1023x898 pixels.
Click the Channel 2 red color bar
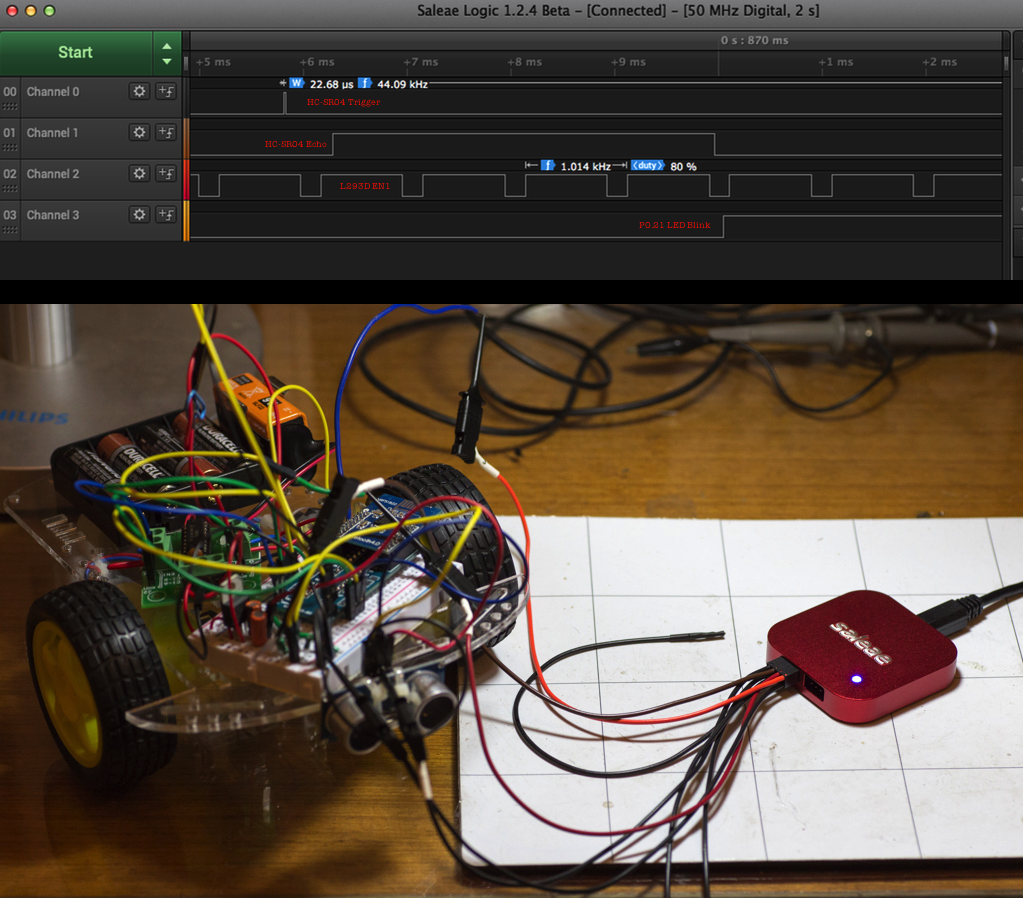tap(186, 179)
